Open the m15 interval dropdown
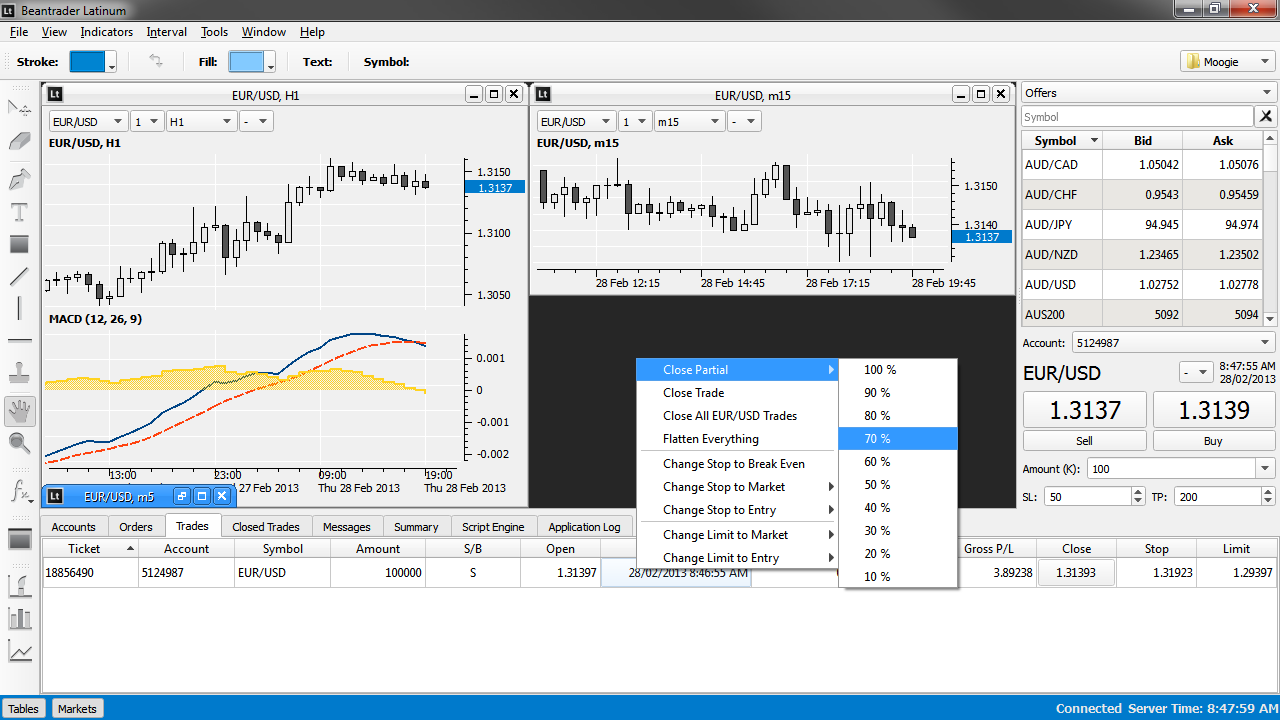The height and width of the screenshot is (720, 1280). [x=689, y=121]
